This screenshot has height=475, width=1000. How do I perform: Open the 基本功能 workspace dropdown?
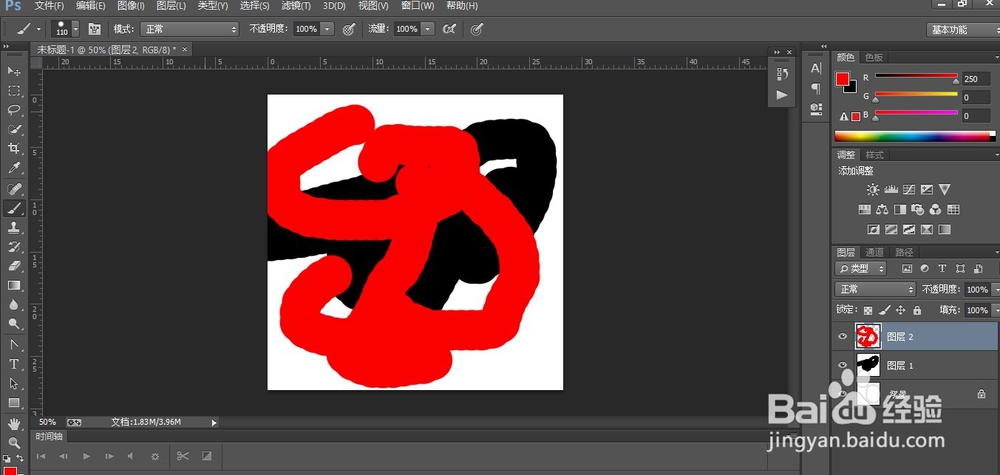[962, 29]
